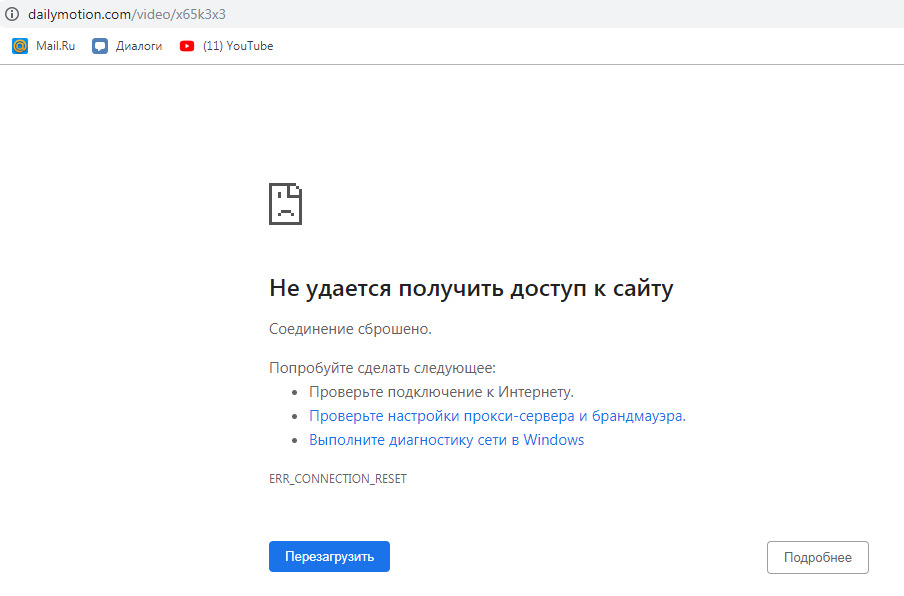Click empty bookmarks bar area right of YouTube
The width and height of the screenshot is (904, 596).
coord(580,46)
